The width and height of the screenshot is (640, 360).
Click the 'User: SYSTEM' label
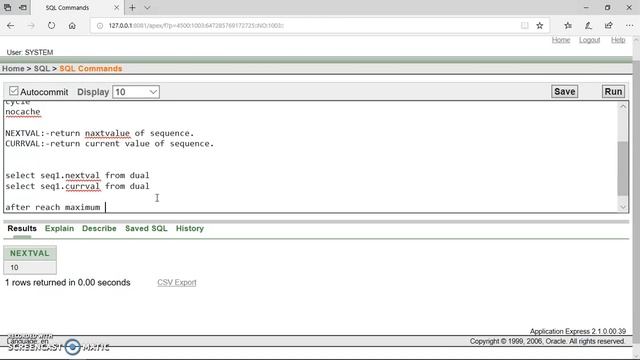[30, 52]
